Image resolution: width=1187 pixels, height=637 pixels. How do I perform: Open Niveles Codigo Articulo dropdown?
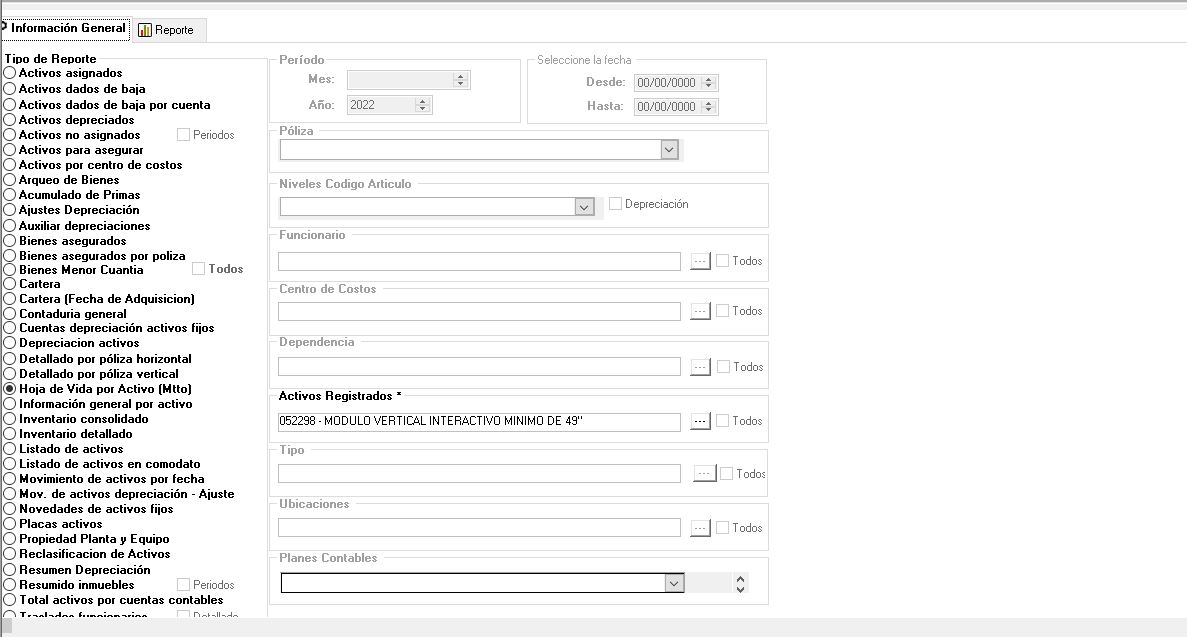584,206
